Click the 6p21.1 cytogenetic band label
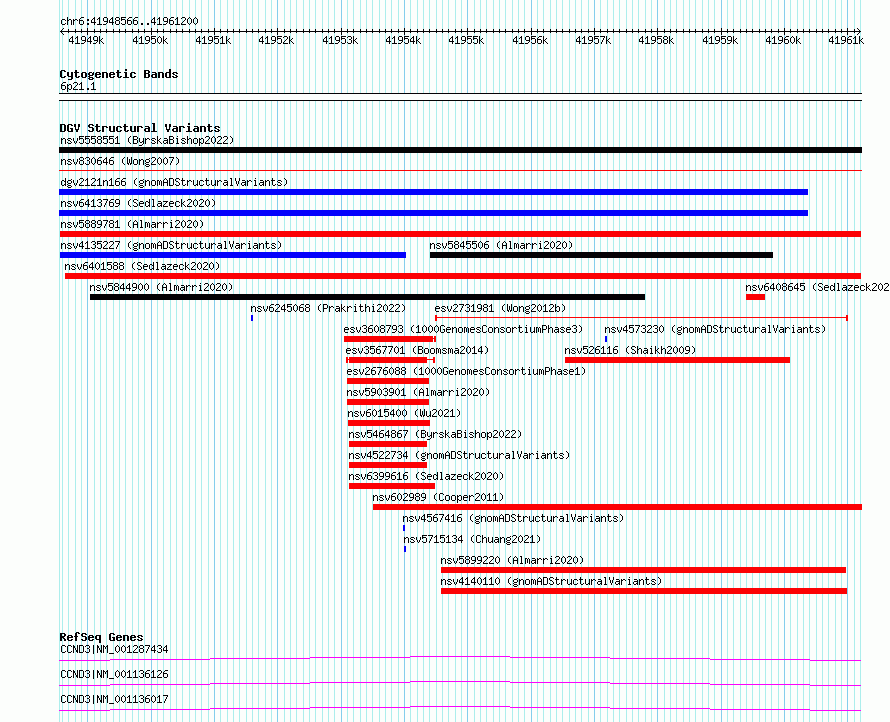 (78, 86)
